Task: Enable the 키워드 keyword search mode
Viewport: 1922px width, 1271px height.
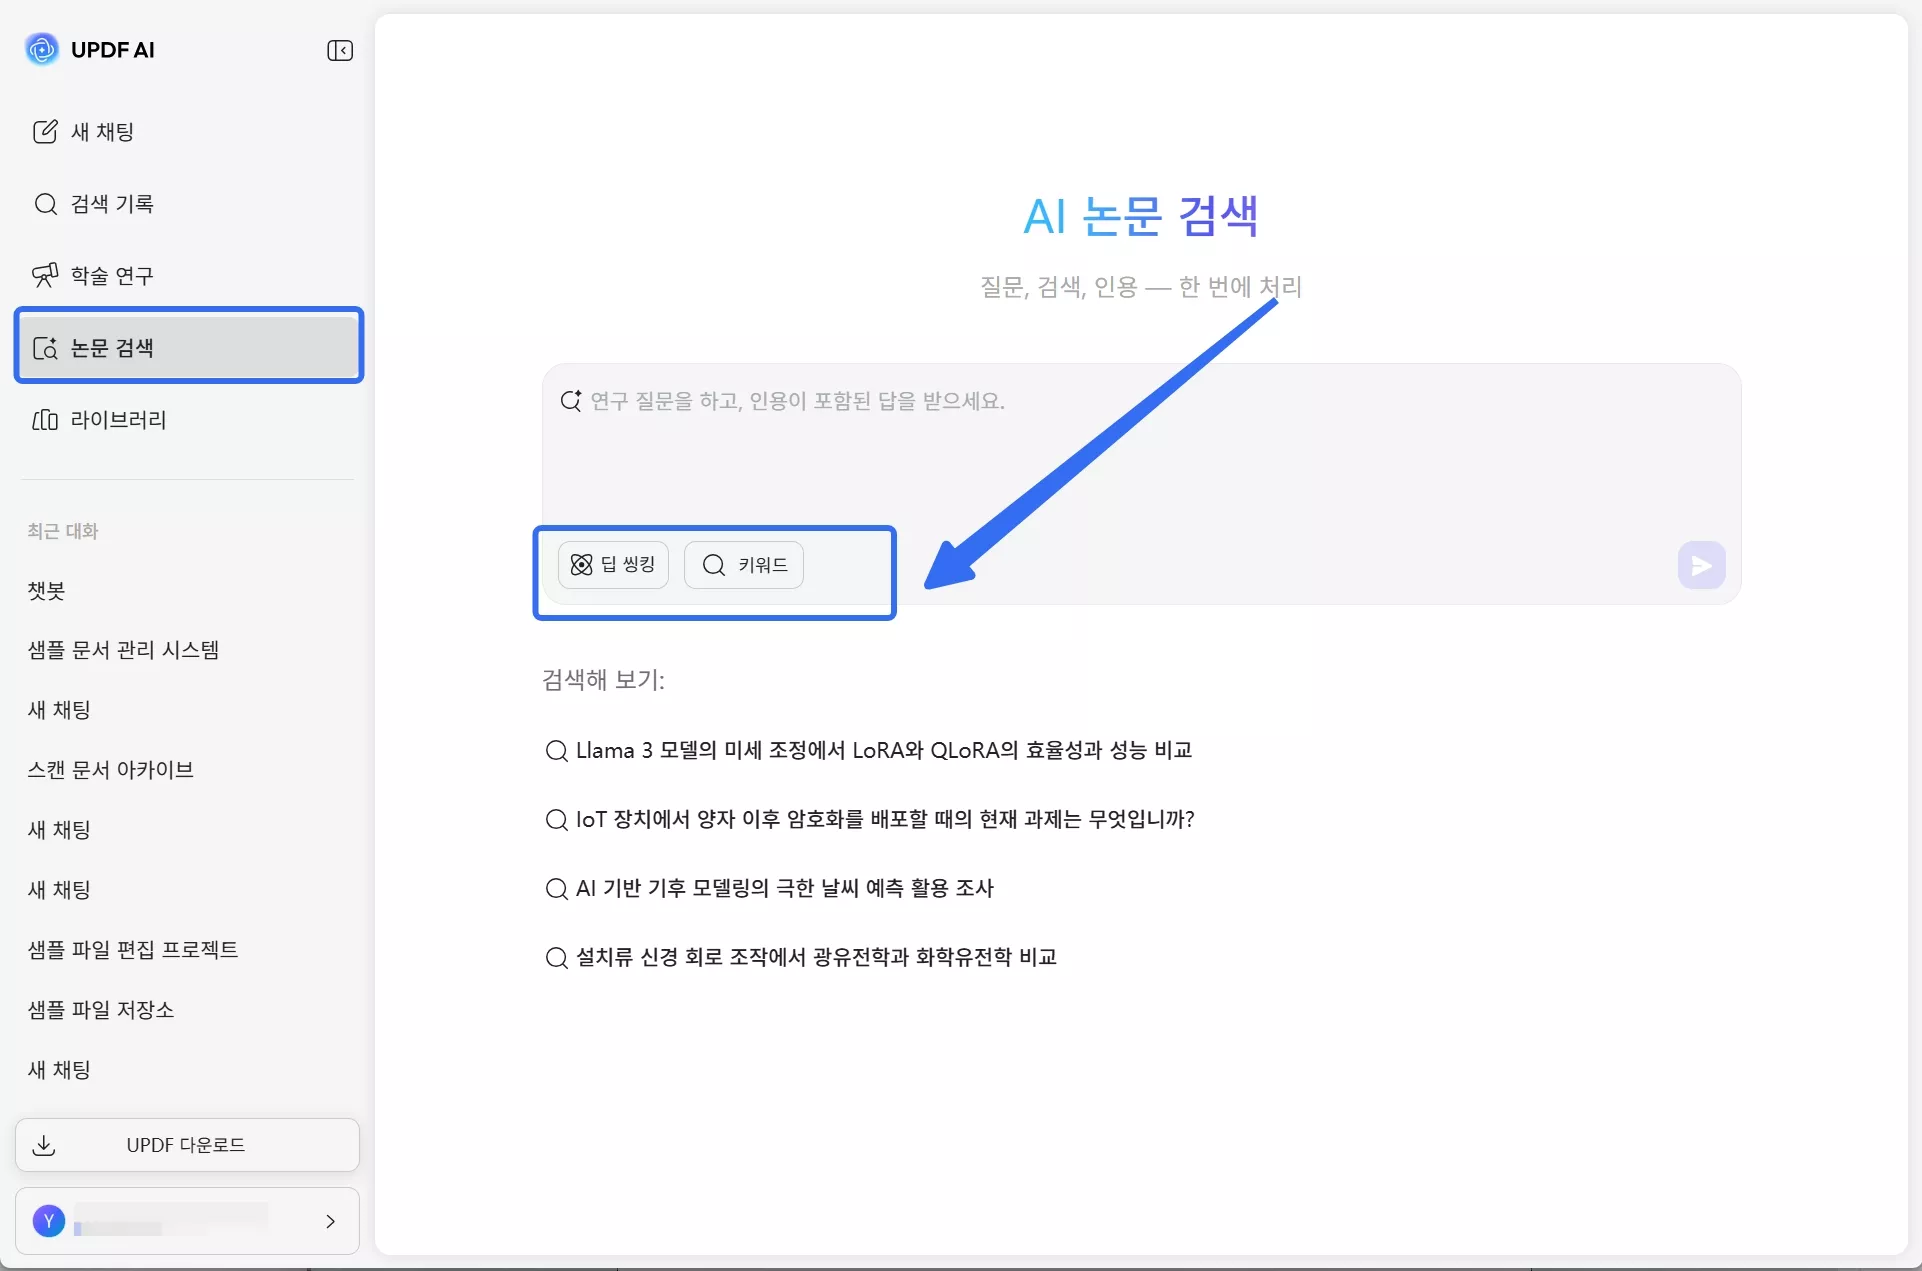Action: (x=743, y=564)
